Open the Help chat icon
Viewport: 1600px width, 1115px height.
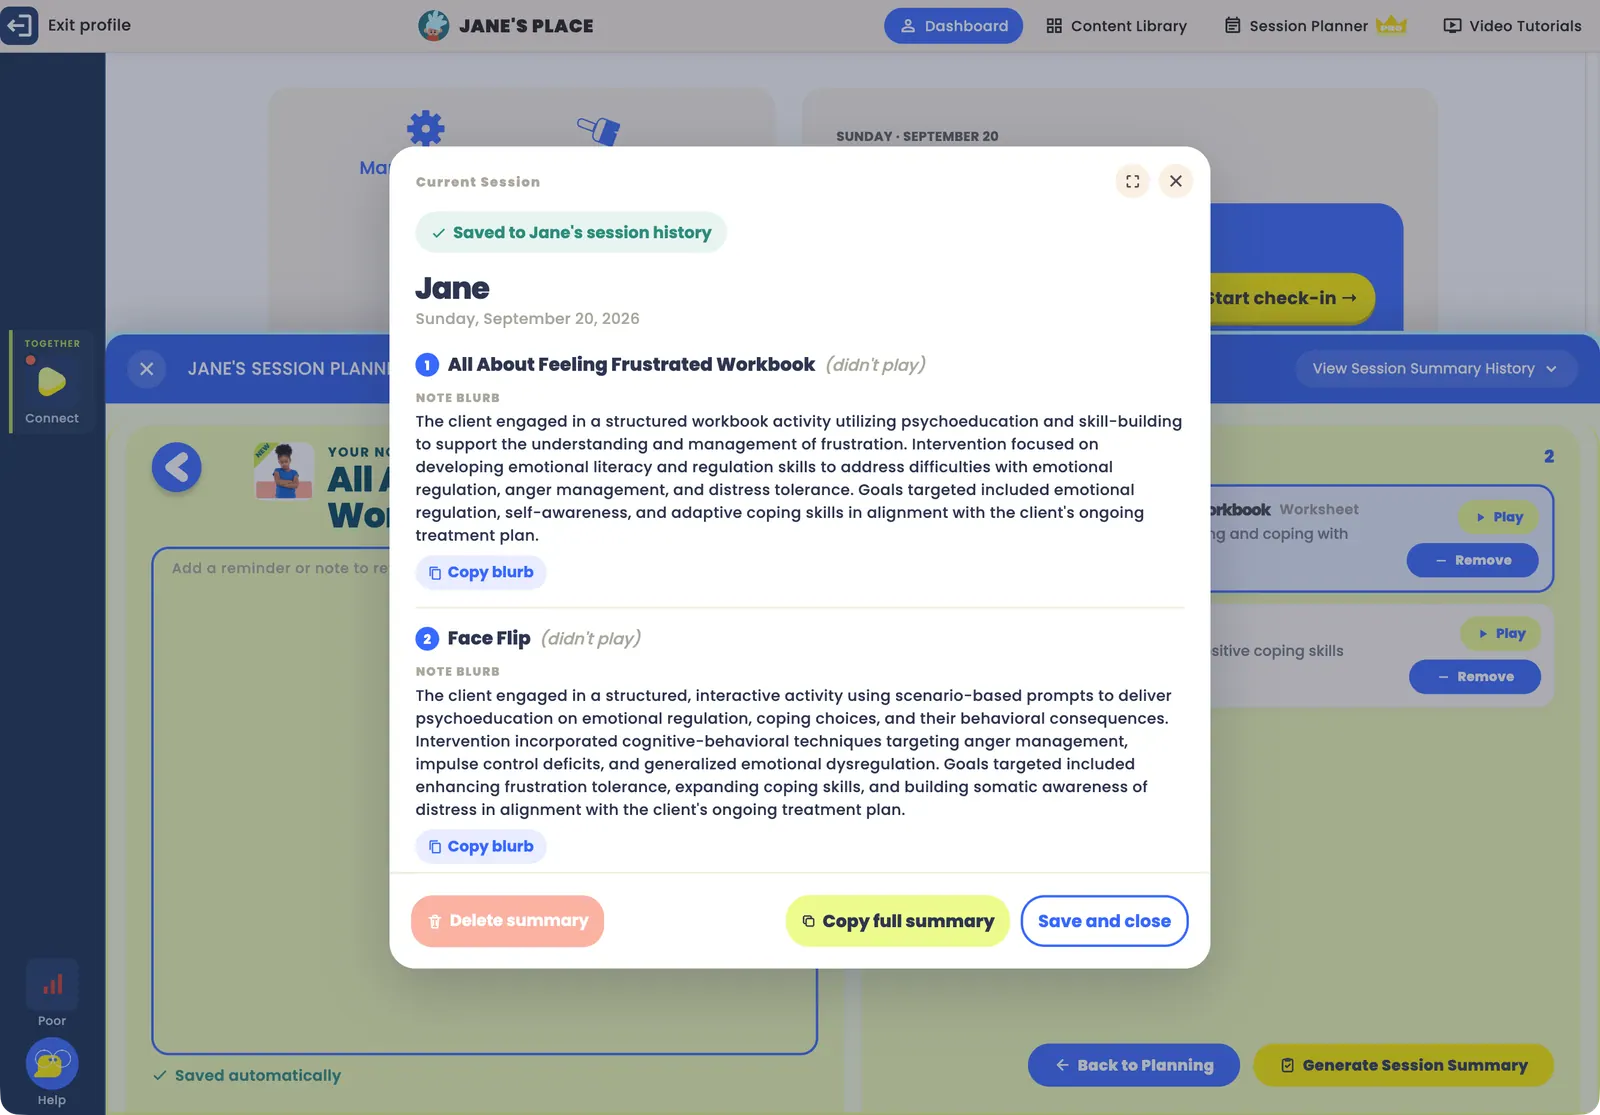[x=52, y=1064]
